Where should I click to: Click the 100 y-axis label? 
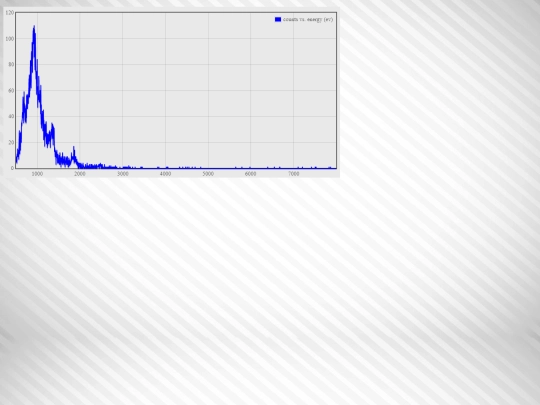pyautogui.click(x=10, y=39)
